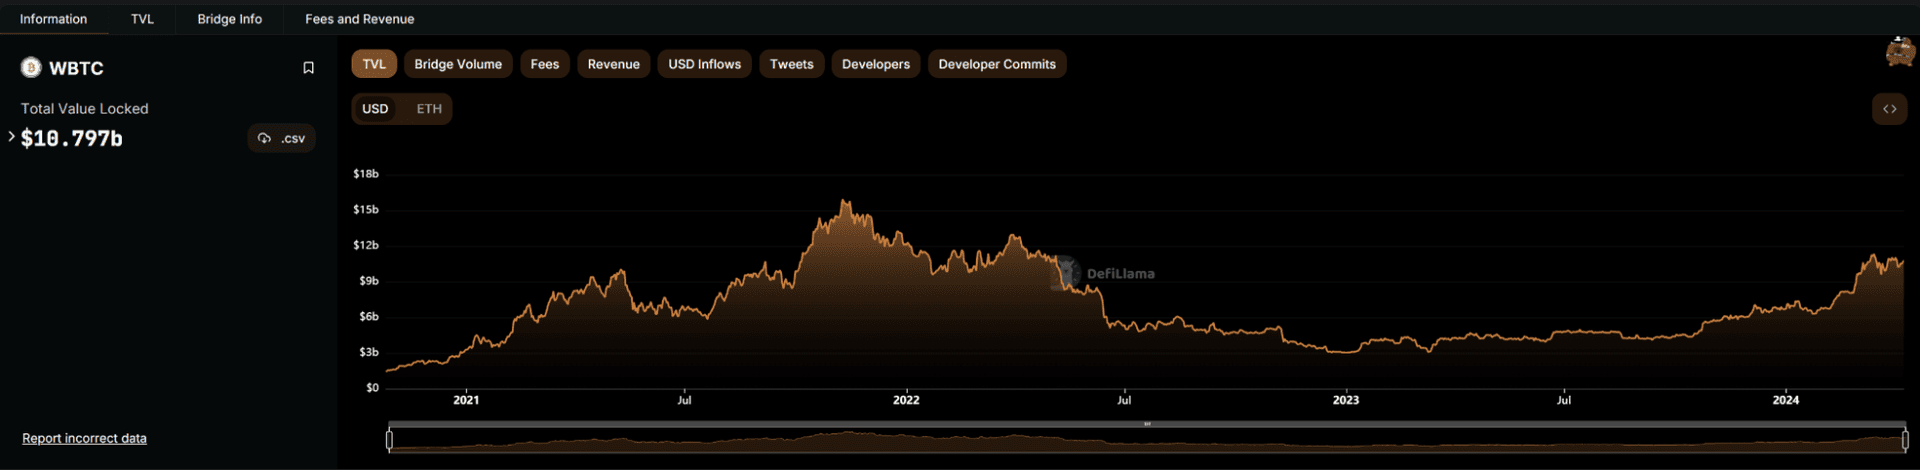Enable the Bridge Volume metric
This screenshot has width=1920, height=471.
pos(458,64)
